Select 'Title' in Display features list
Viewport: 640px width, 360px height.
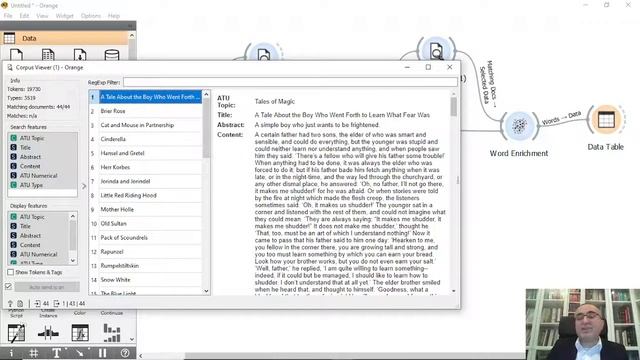coord(39,226)
